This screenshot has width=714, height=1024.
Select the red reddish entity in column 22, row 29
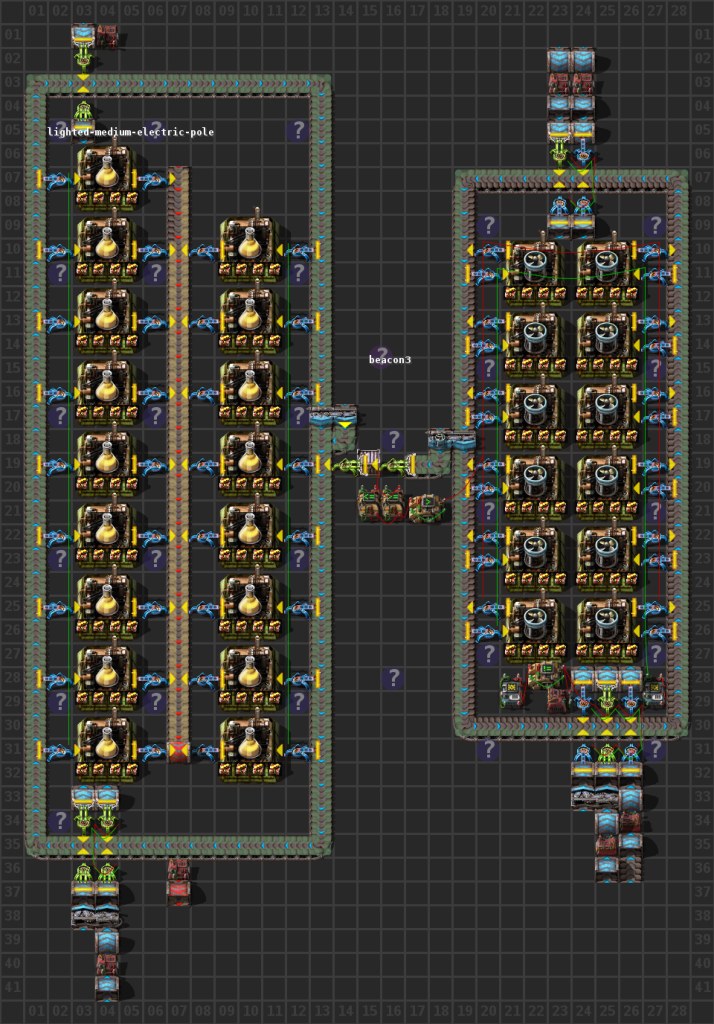point(557,699)
